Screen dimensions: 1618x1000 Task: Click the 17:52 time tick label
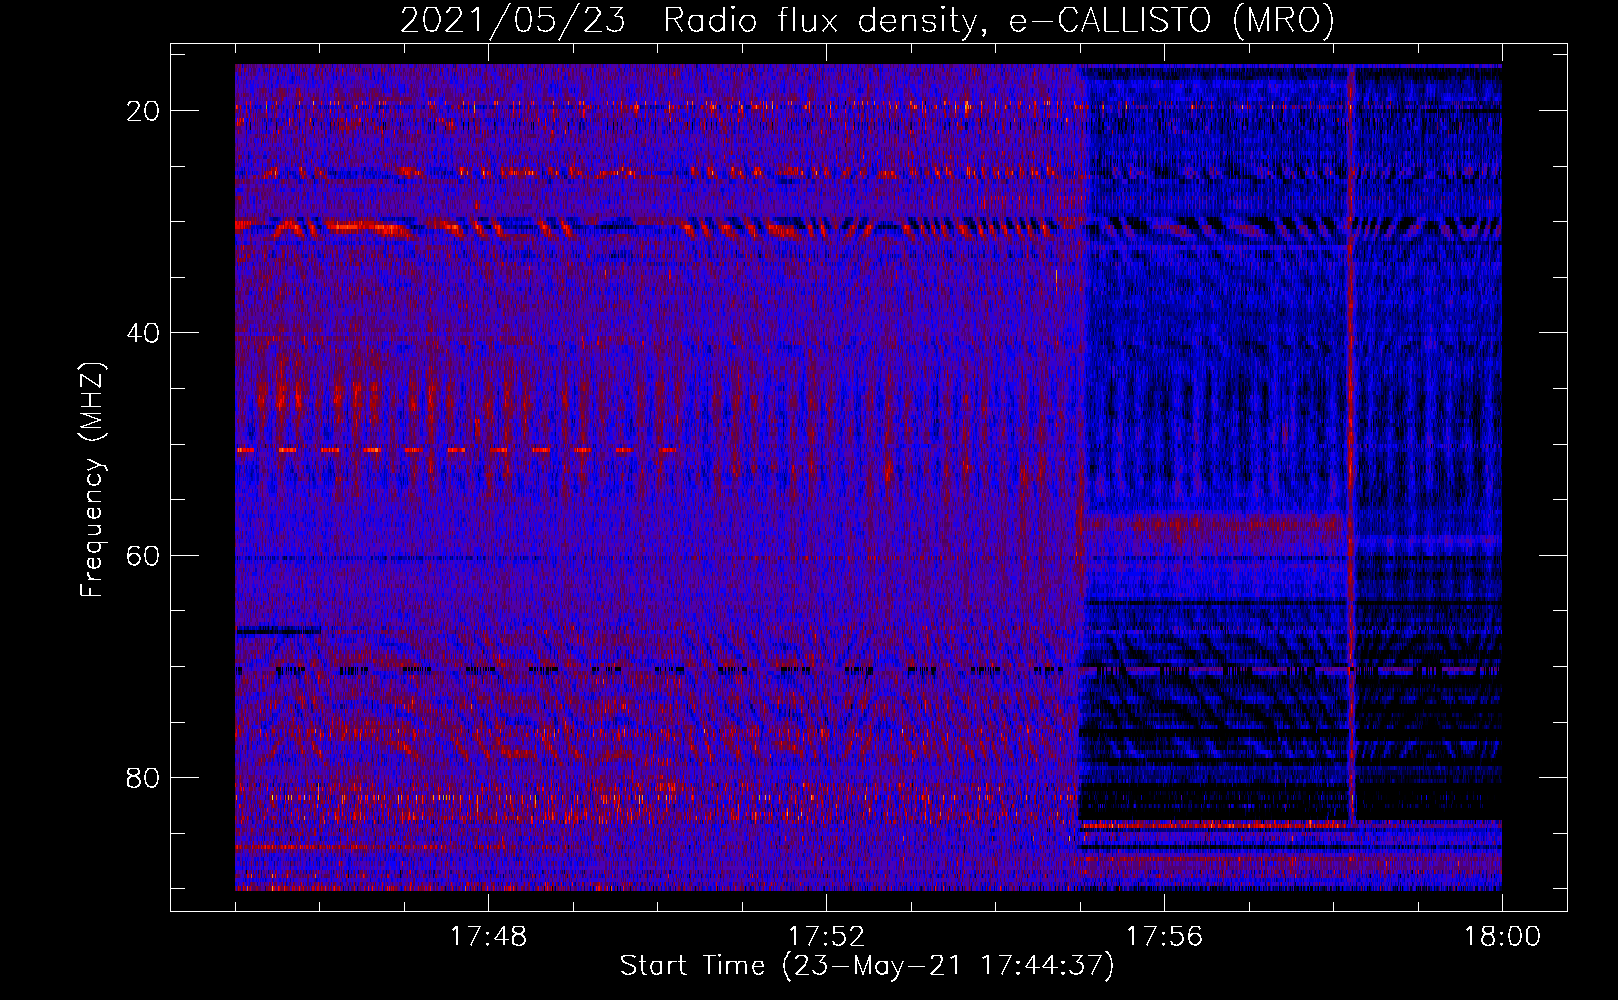(826, 937)
